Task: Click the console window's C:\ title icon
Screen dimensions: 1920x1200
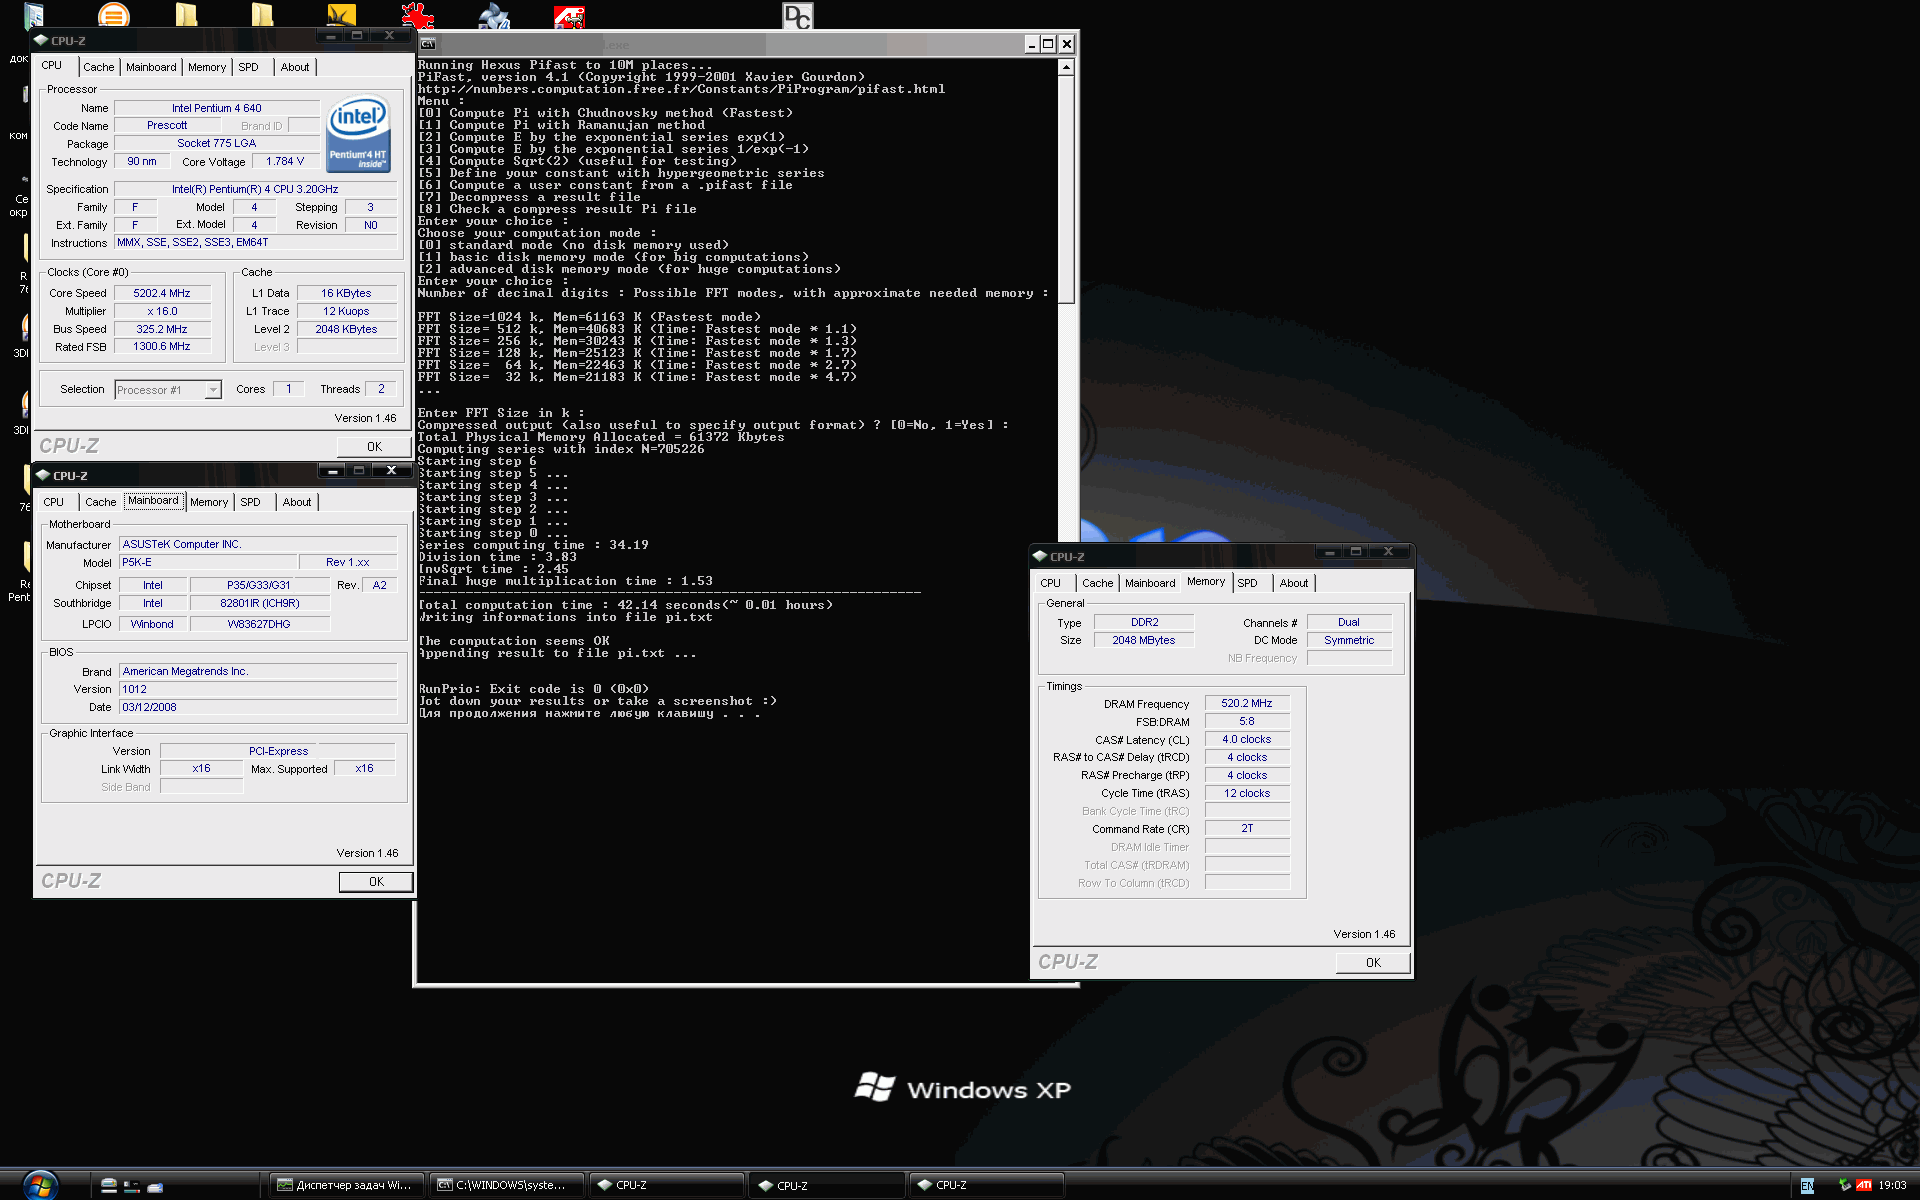Action: pos(428,43)
